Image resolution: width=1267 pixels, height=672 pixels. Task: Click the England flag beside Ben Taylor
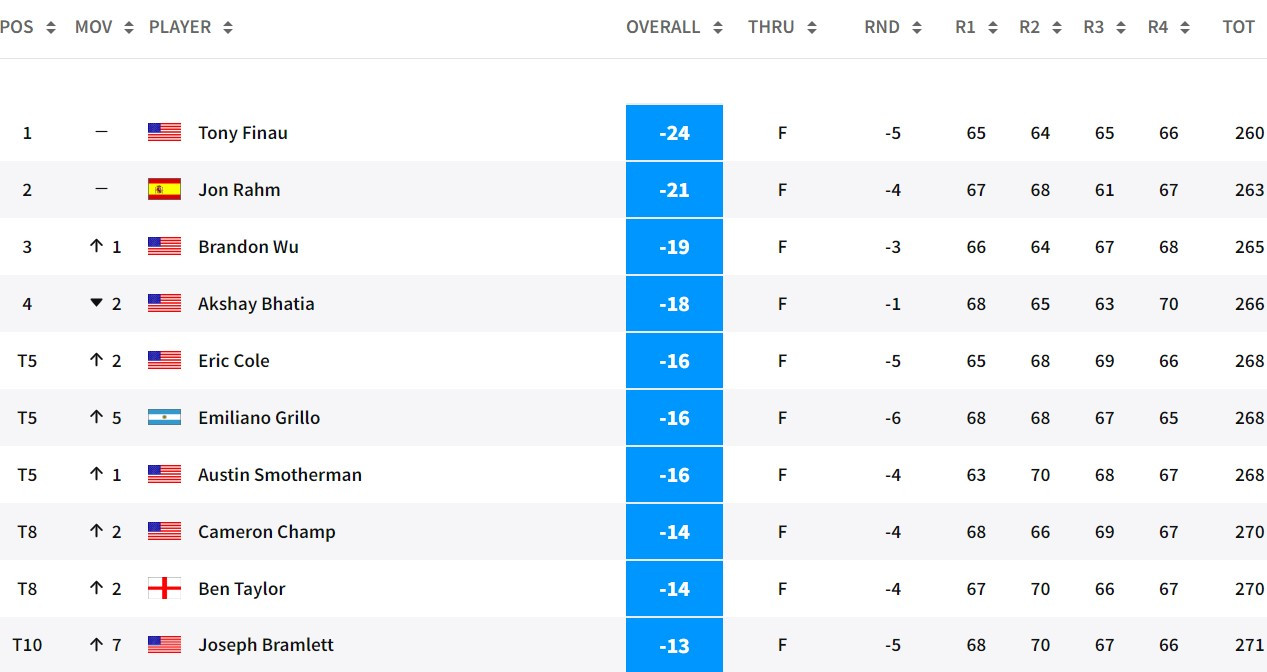[164, 588]
